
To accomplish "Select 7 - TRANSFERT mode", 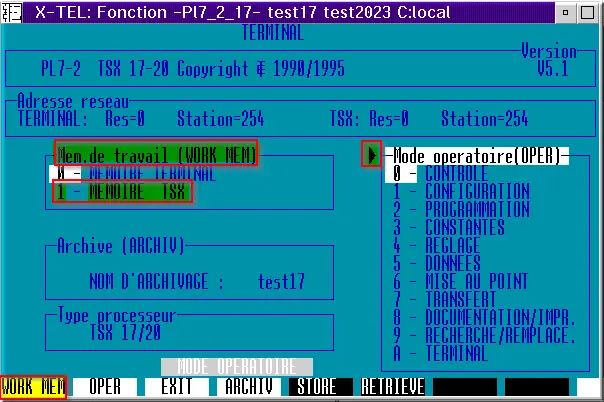I will (445, 300).
